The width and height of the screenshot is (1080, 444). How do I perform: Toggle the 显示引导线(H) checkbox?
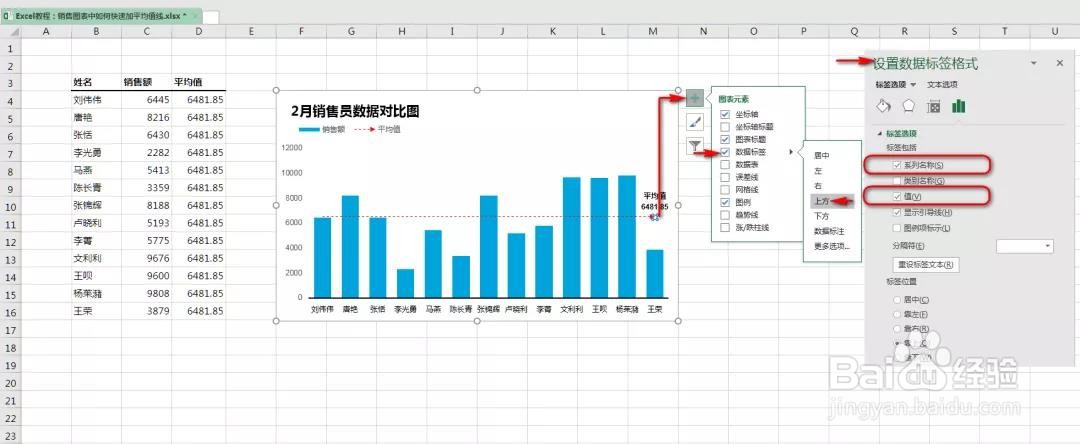click(x=896, y=213)
